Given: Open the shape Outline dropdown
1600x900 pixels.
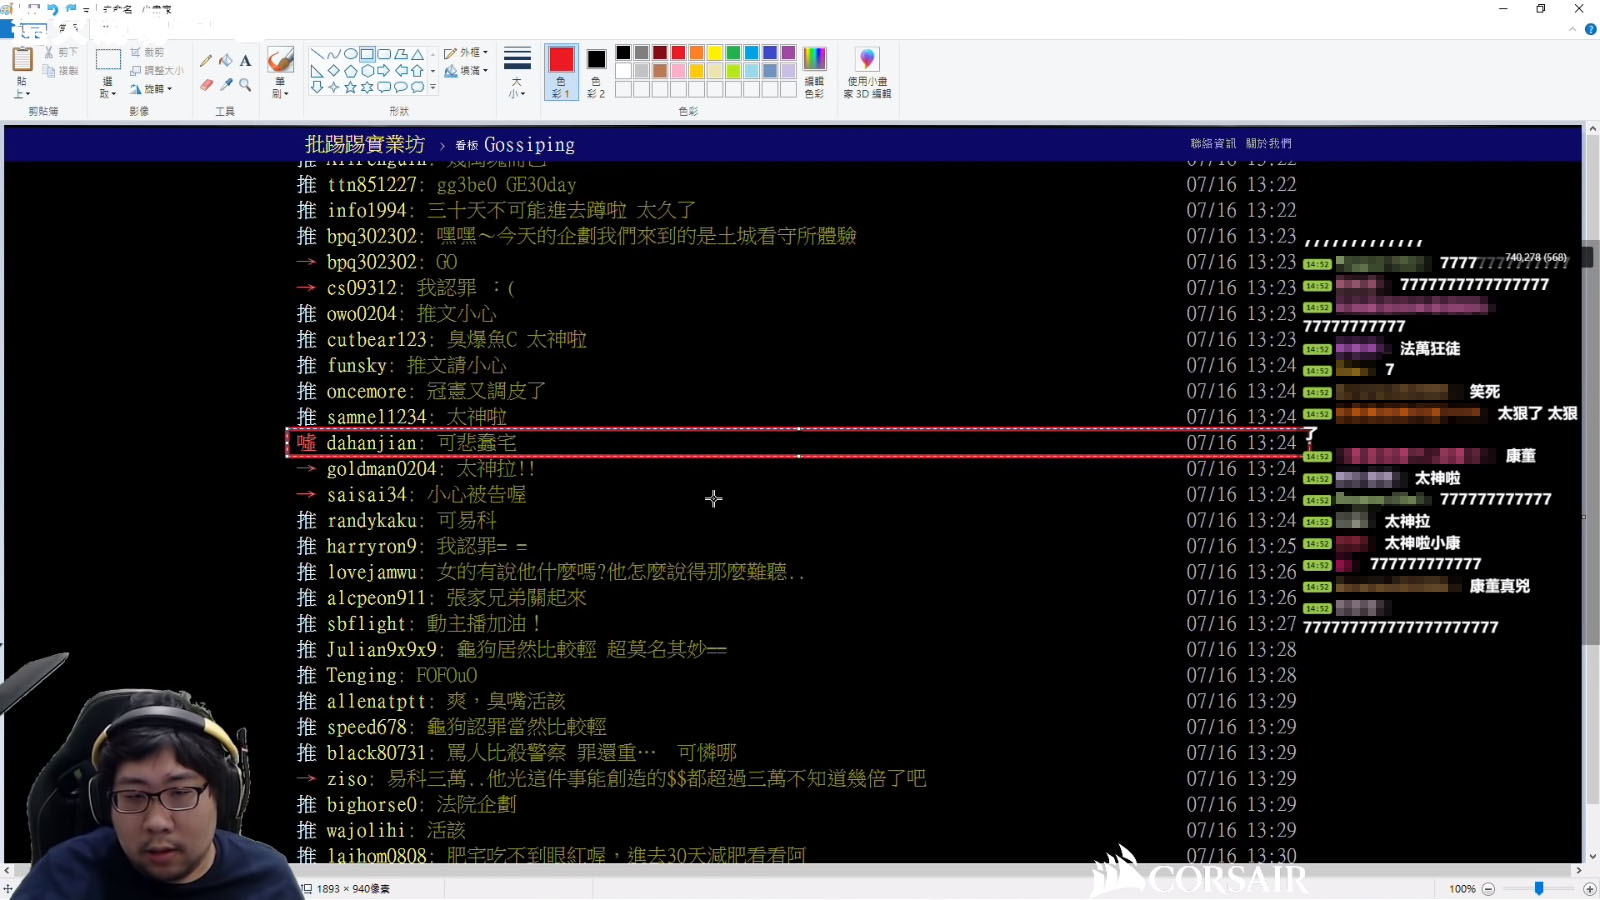Looking at the screenshot, I should [466, 53].
